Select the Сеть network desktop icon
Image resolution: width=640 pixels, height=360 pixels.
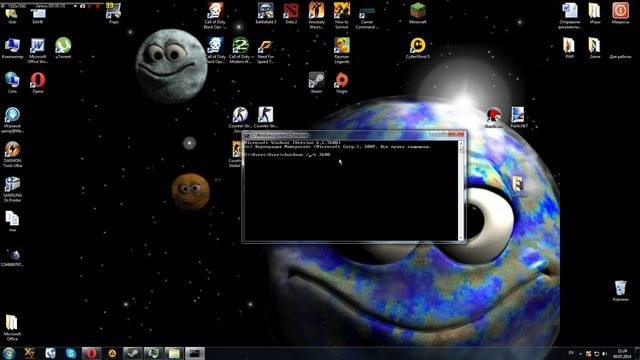pos(12,82)
